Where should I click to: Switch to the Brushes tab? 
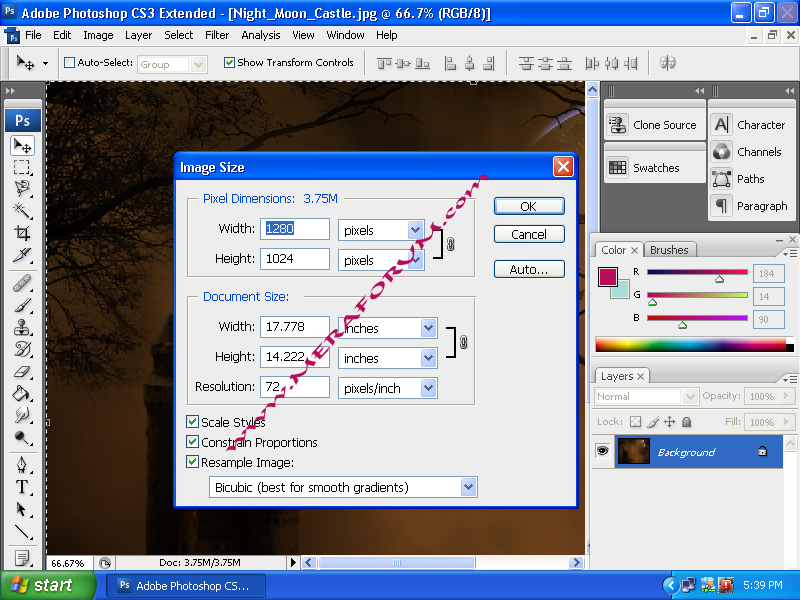click(669, 250)
